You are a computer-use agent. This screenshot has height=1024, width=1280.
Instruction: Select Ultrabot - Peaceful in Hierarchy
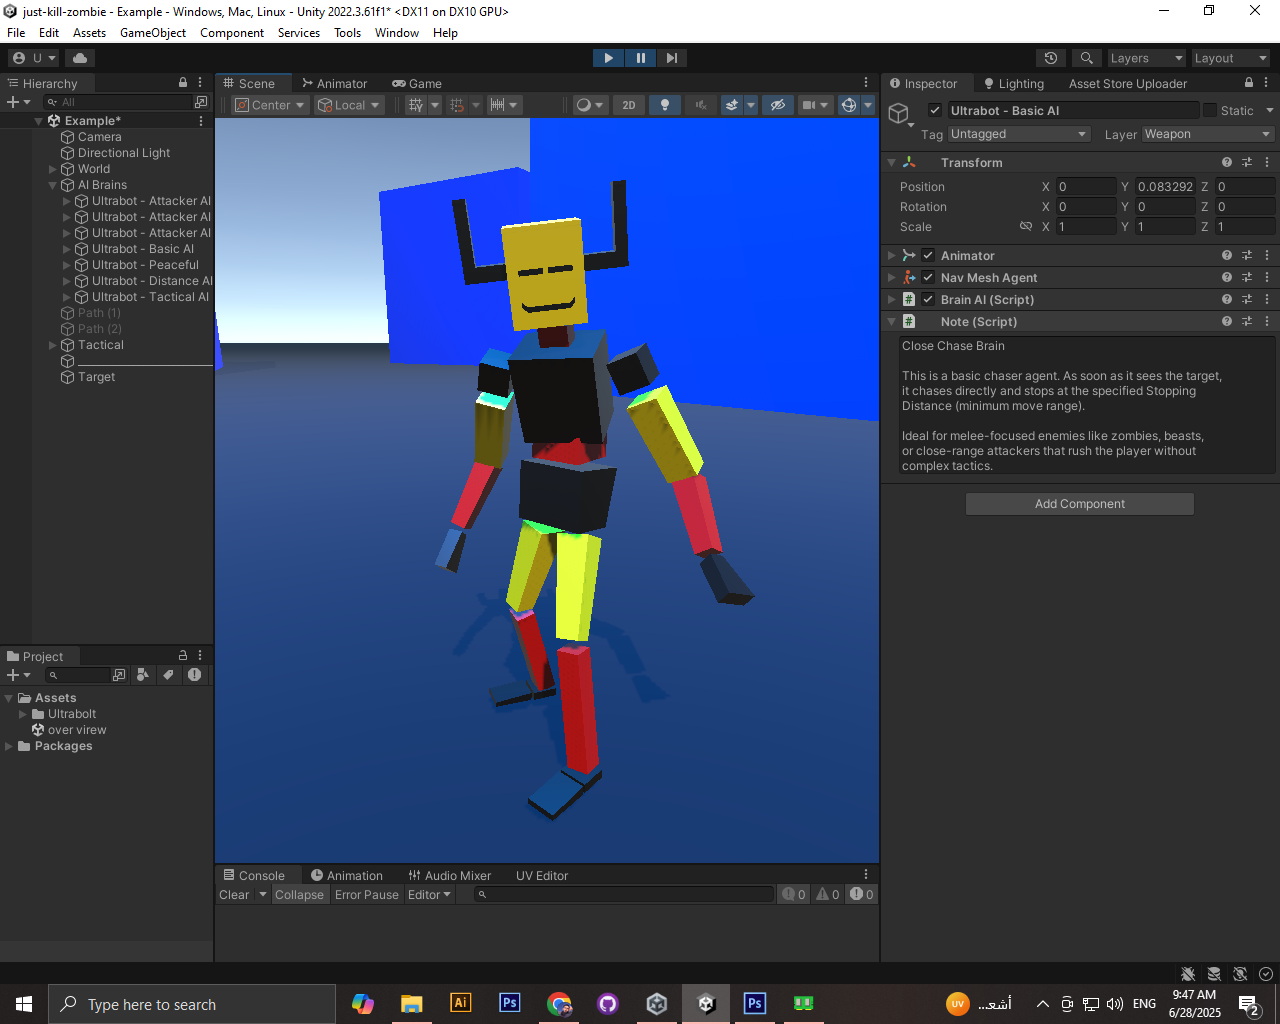145,265
